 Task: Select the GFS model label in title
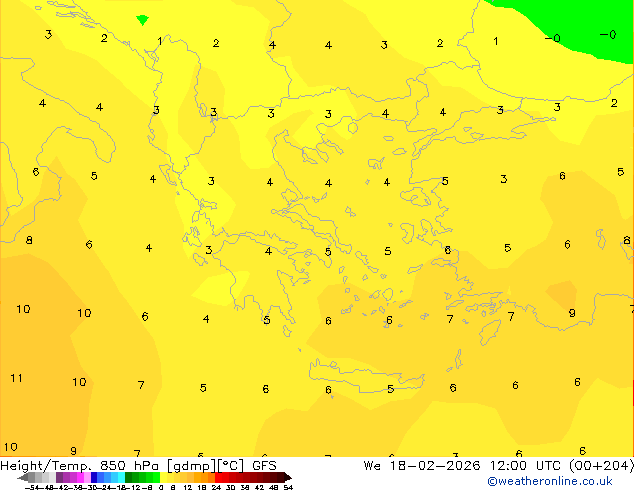[x=264, y=466]
